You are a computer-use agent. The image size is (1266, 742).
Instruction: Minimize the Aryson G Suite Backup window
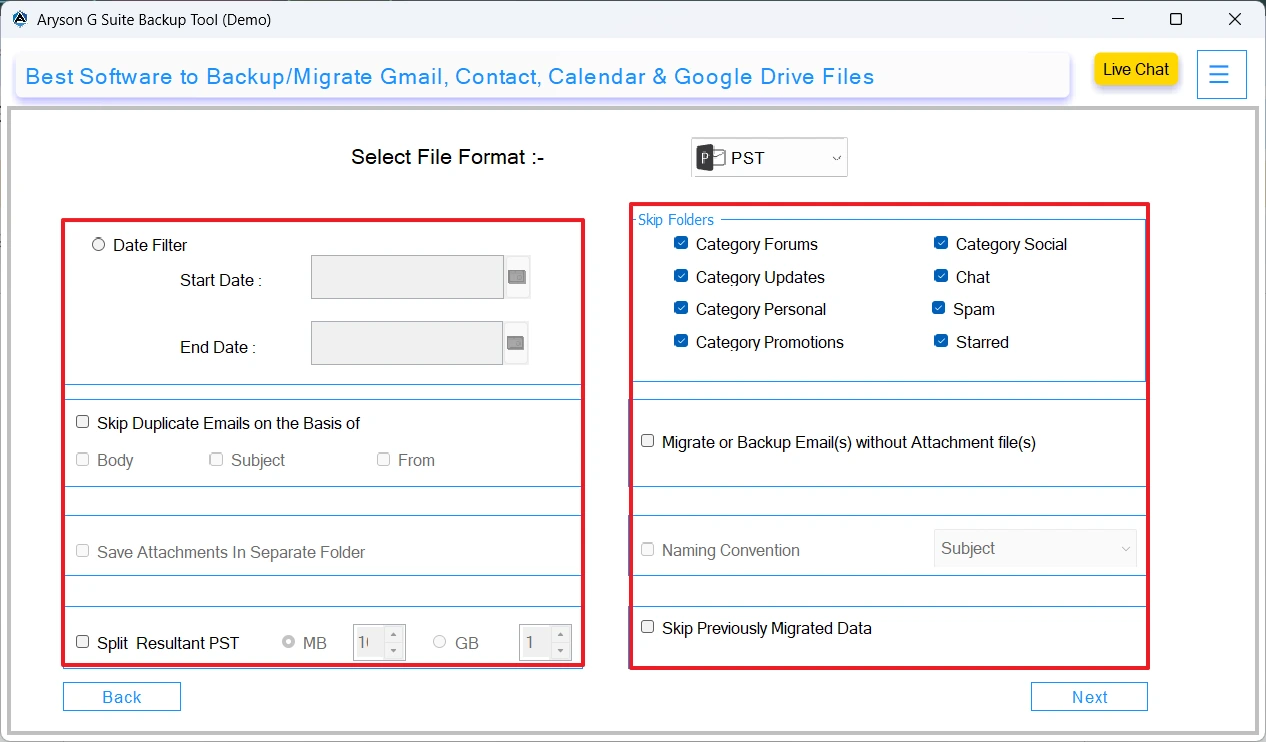1118,19
